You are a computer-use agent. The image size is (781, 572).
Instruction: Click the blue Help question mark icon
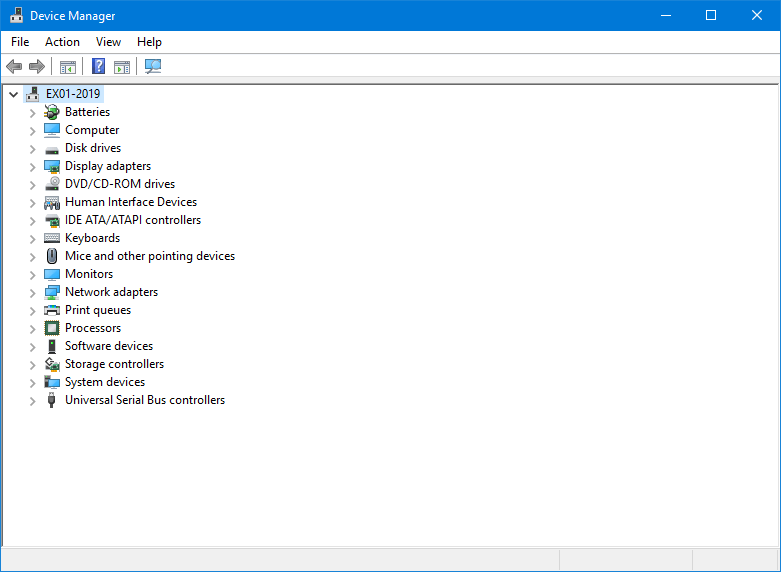tap(98, 67)
